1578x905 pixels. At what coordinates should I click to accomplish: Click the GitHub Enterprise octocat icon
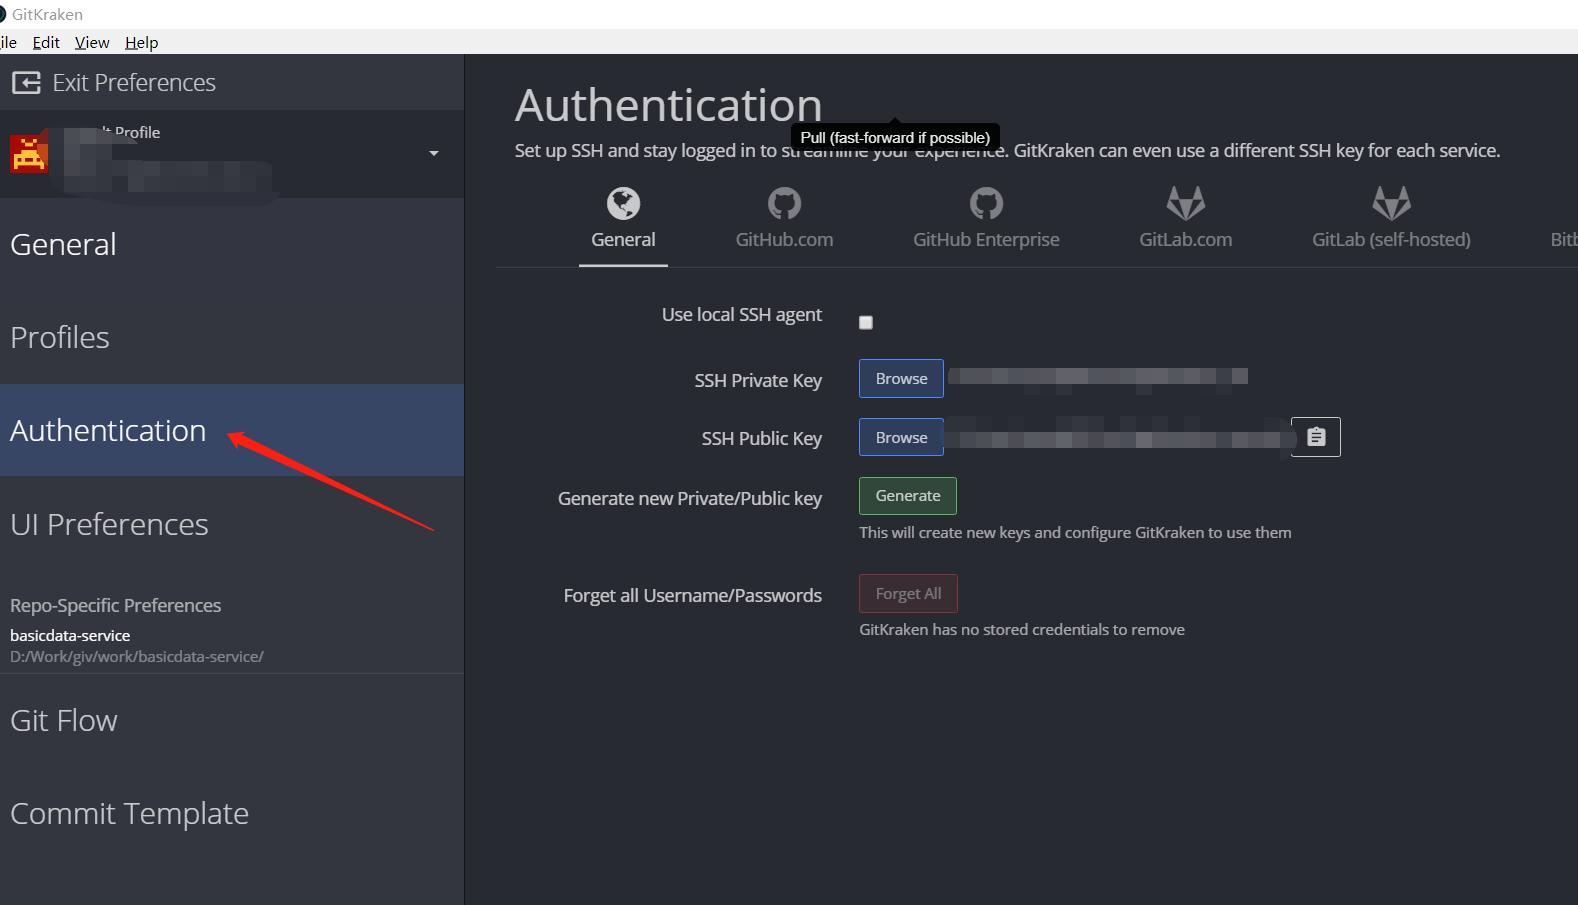pyautogui.click(x=986, y=204)
